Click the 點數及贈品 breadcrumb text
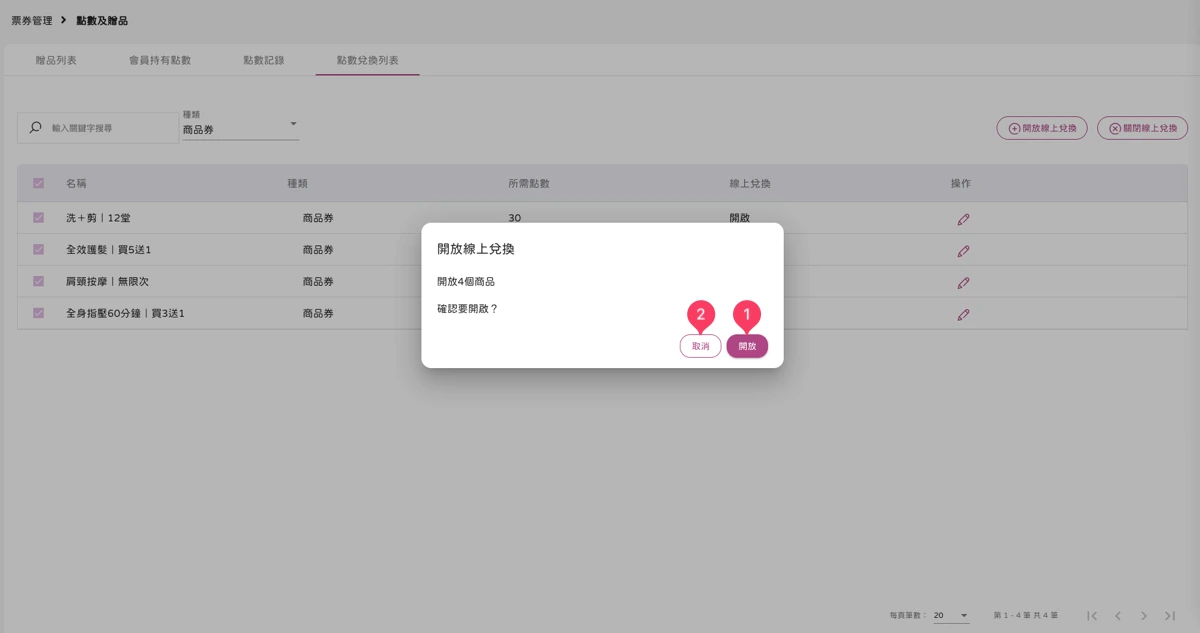This screenshot has width=1200, height=633. point(102,20)
